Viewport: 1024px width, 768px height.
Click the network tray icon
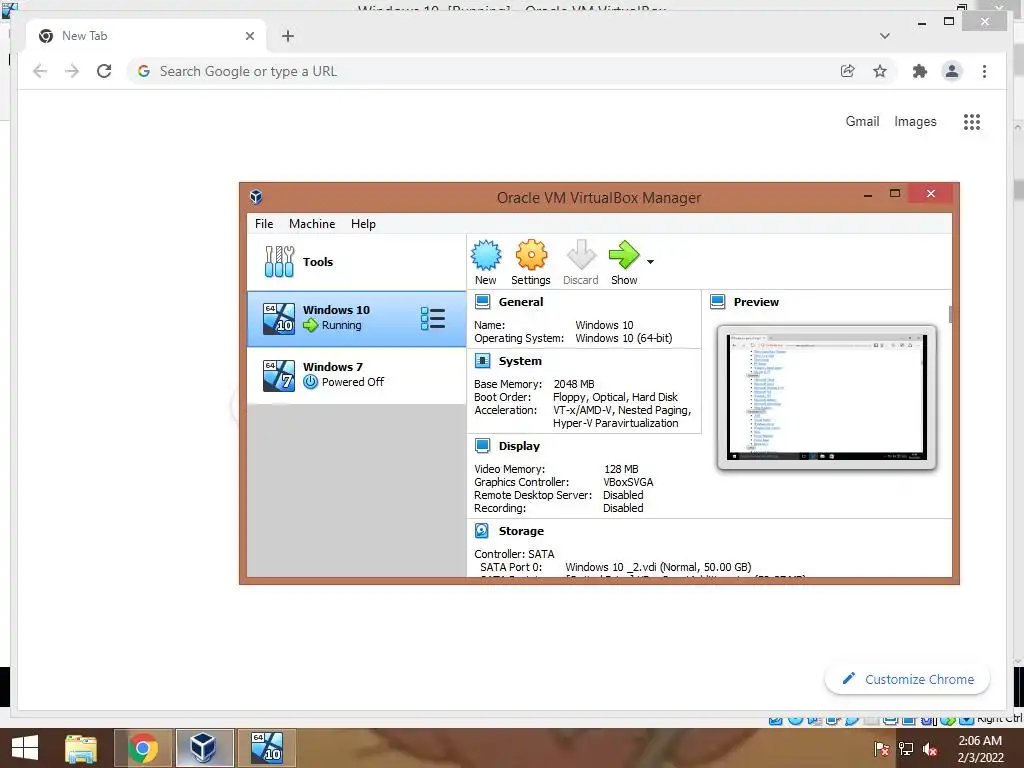[x=906, y=749]
